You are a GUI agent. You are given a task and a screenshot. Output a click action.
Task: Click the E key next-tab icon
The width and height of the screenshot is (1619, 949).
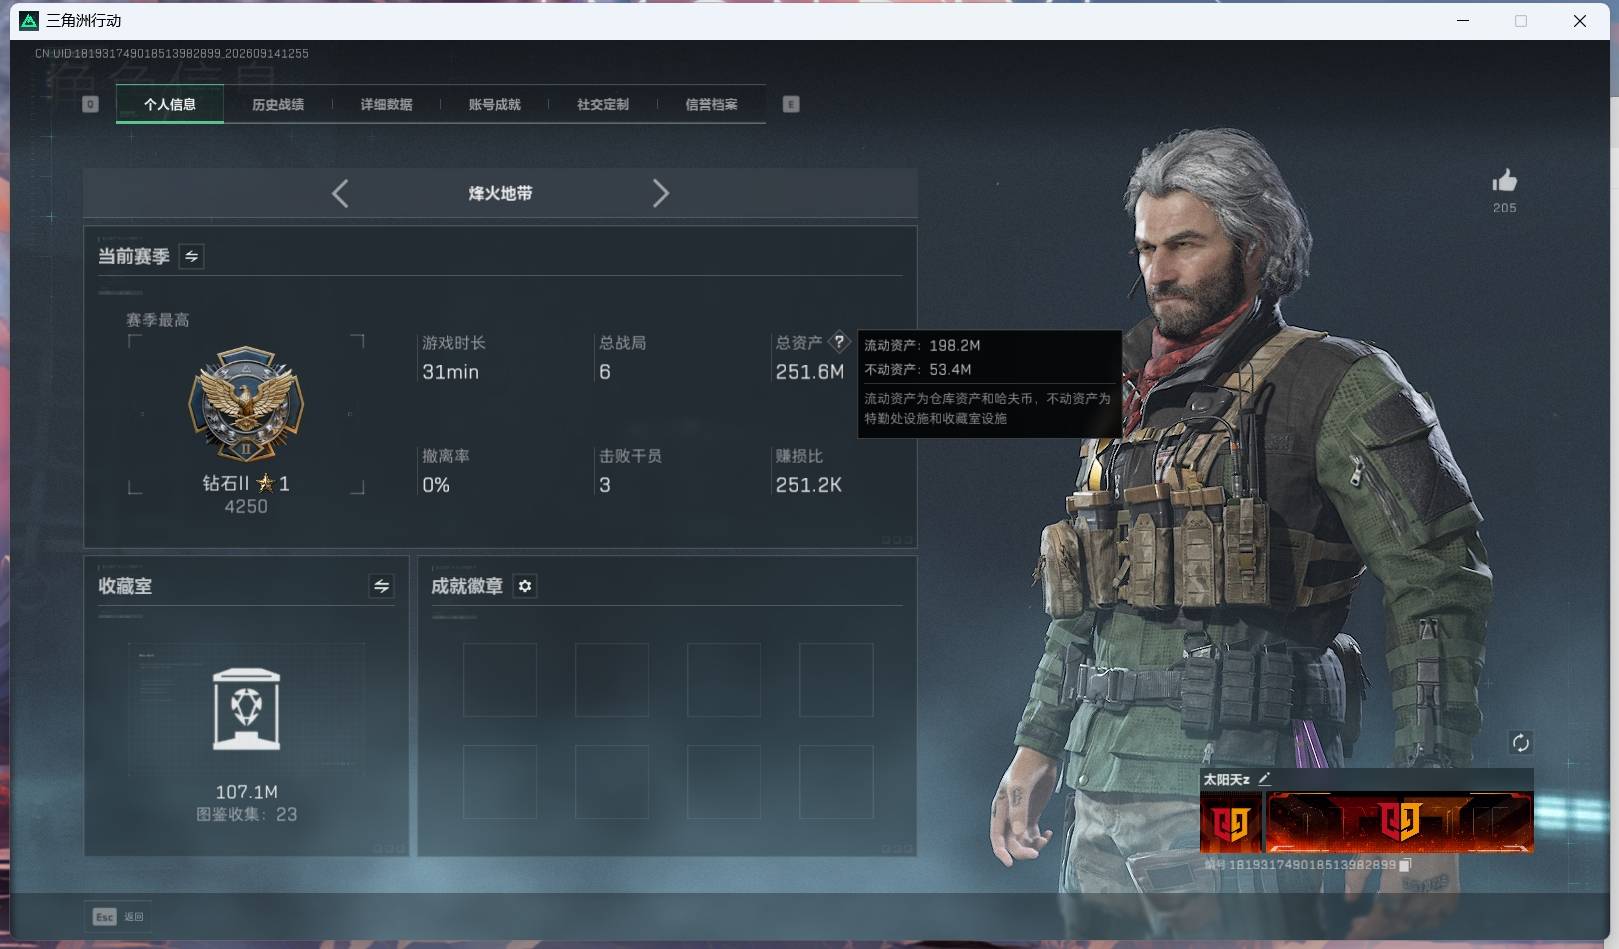click(791, 104)
